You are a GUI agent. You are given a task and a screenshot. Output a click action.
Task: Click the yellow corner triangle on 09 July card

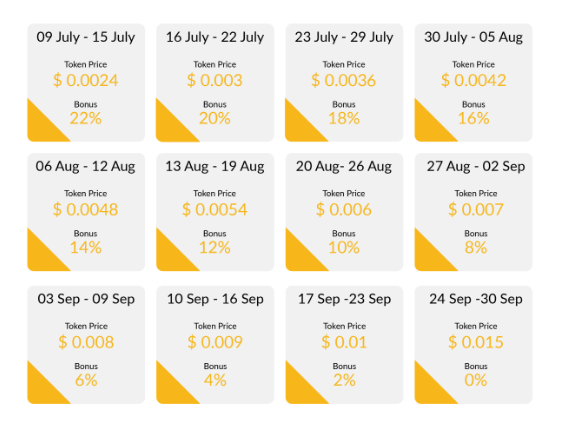[x=42, y=127]
